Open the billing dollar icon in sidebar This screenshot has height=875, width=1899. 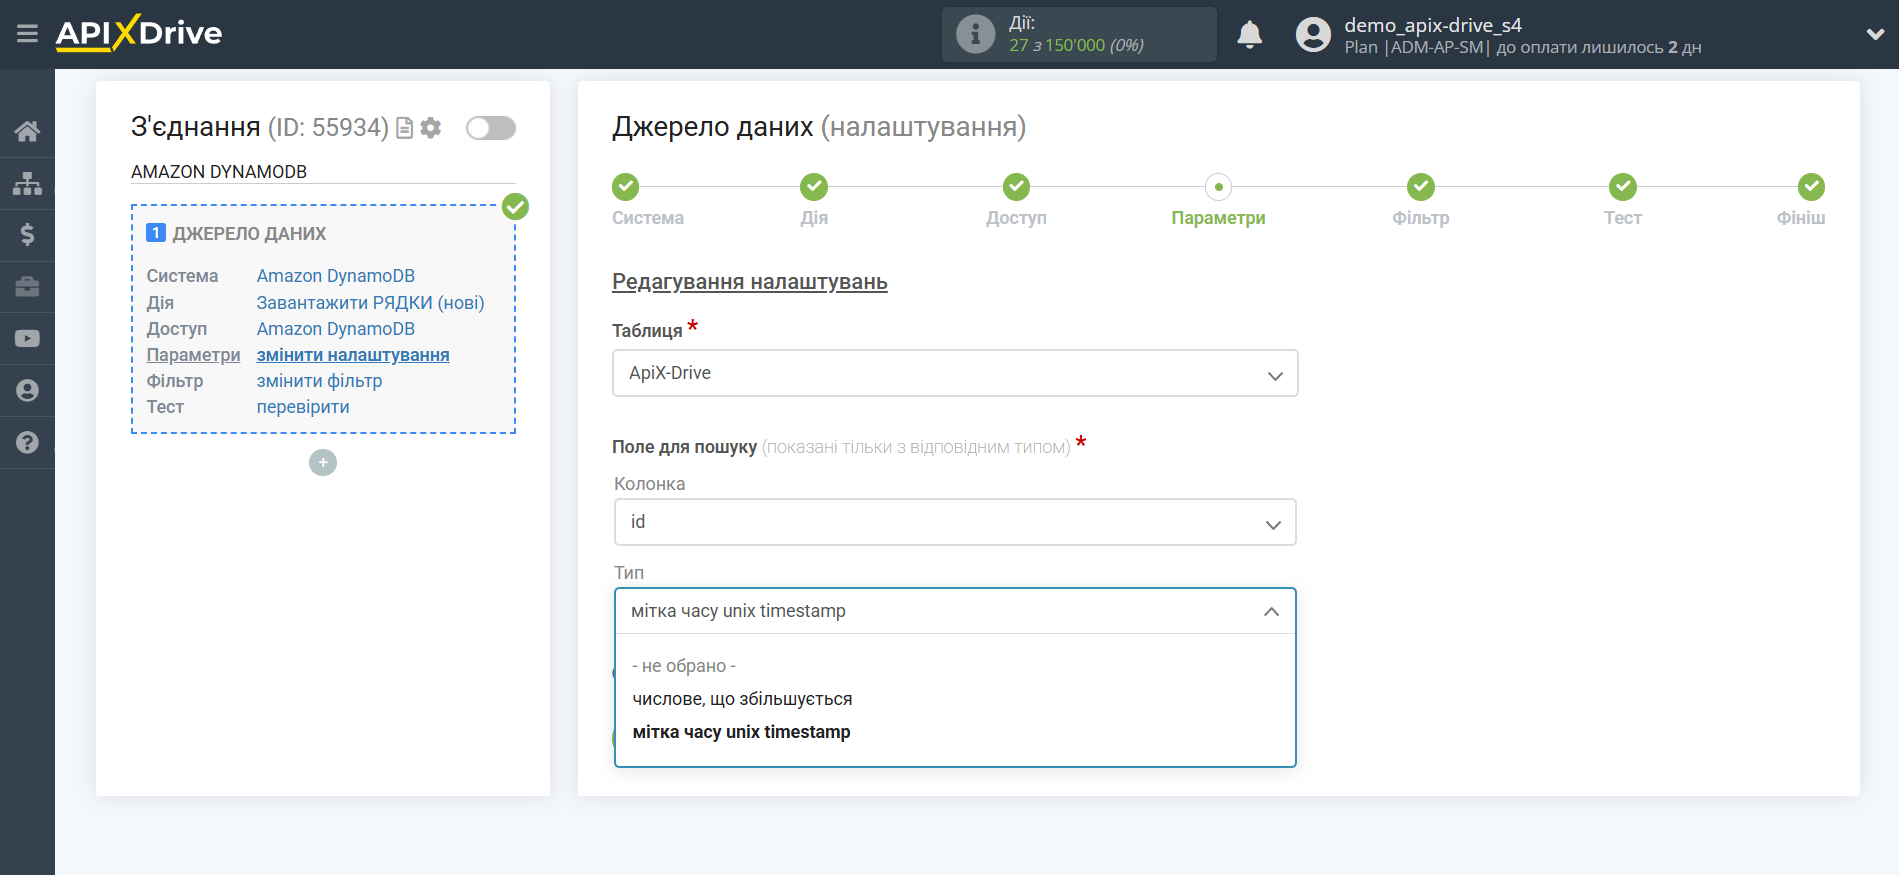point(27,235)
